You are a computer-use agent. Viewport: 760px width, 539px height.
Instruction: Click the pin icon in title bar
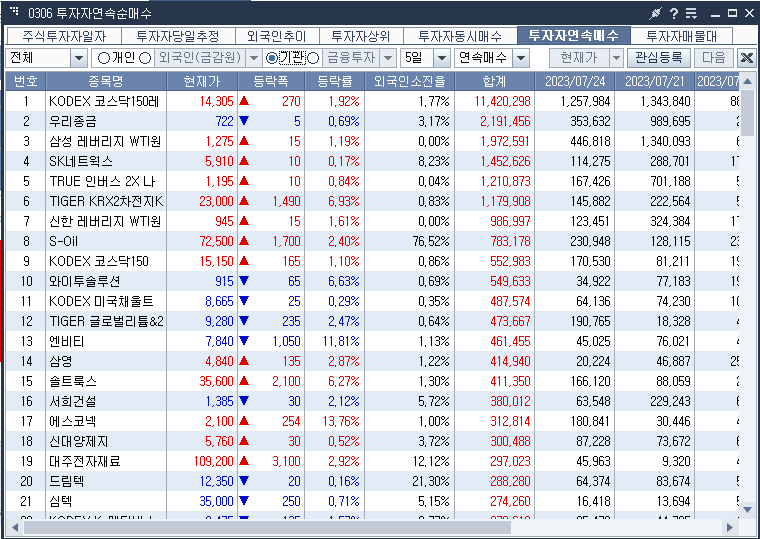point(655,14)
